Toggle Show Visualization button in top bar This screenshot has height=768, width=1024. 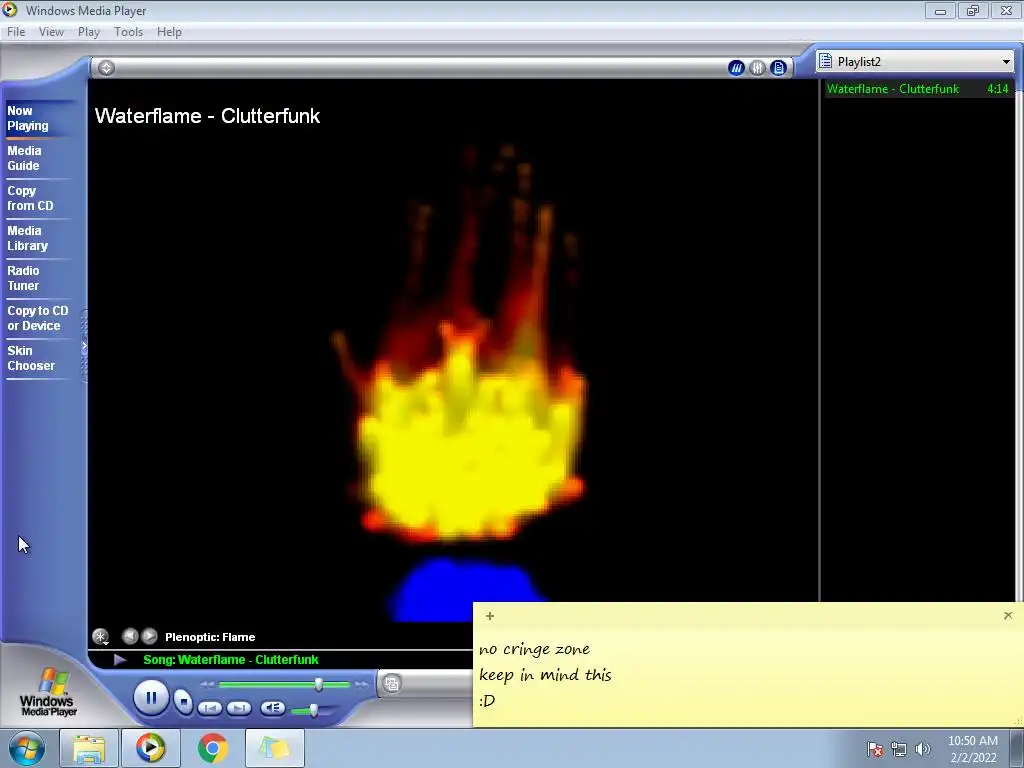click(x=736, y=68)
